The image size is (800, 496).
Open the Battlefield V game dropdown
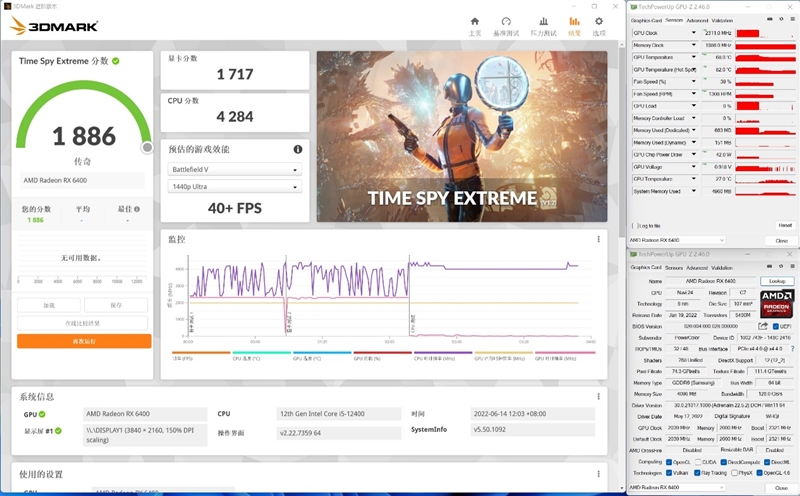(x=235, y=169)
